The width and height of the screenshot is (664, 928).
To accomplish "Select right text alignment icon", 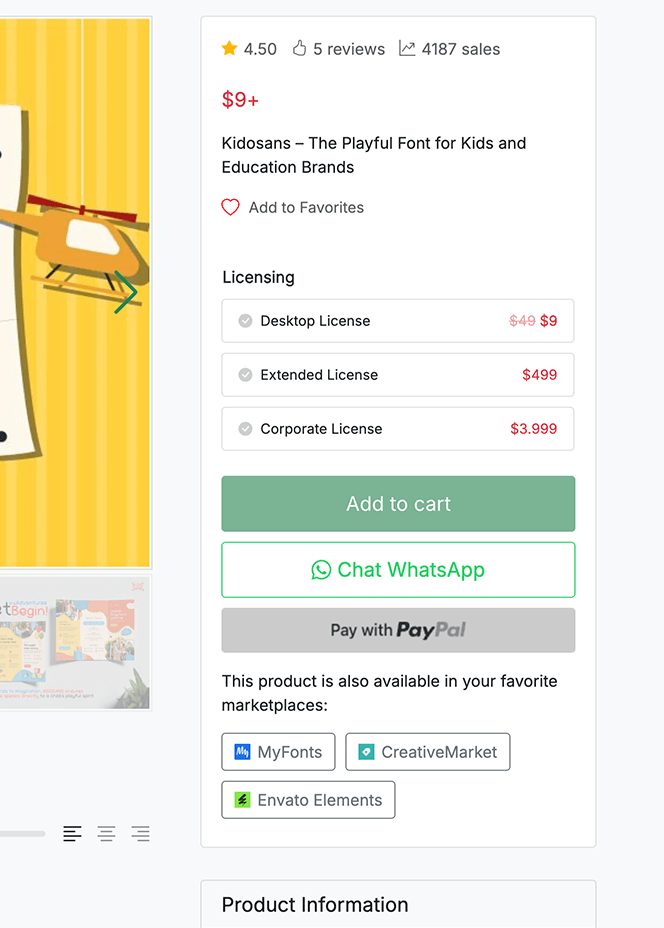I will click(x=140, y=833).
